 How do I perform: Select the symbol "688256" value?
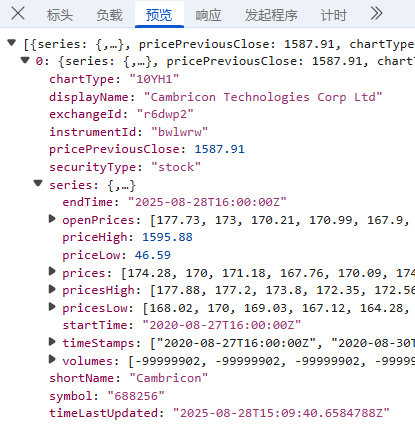pyautogui.click(x=136, y=396)
